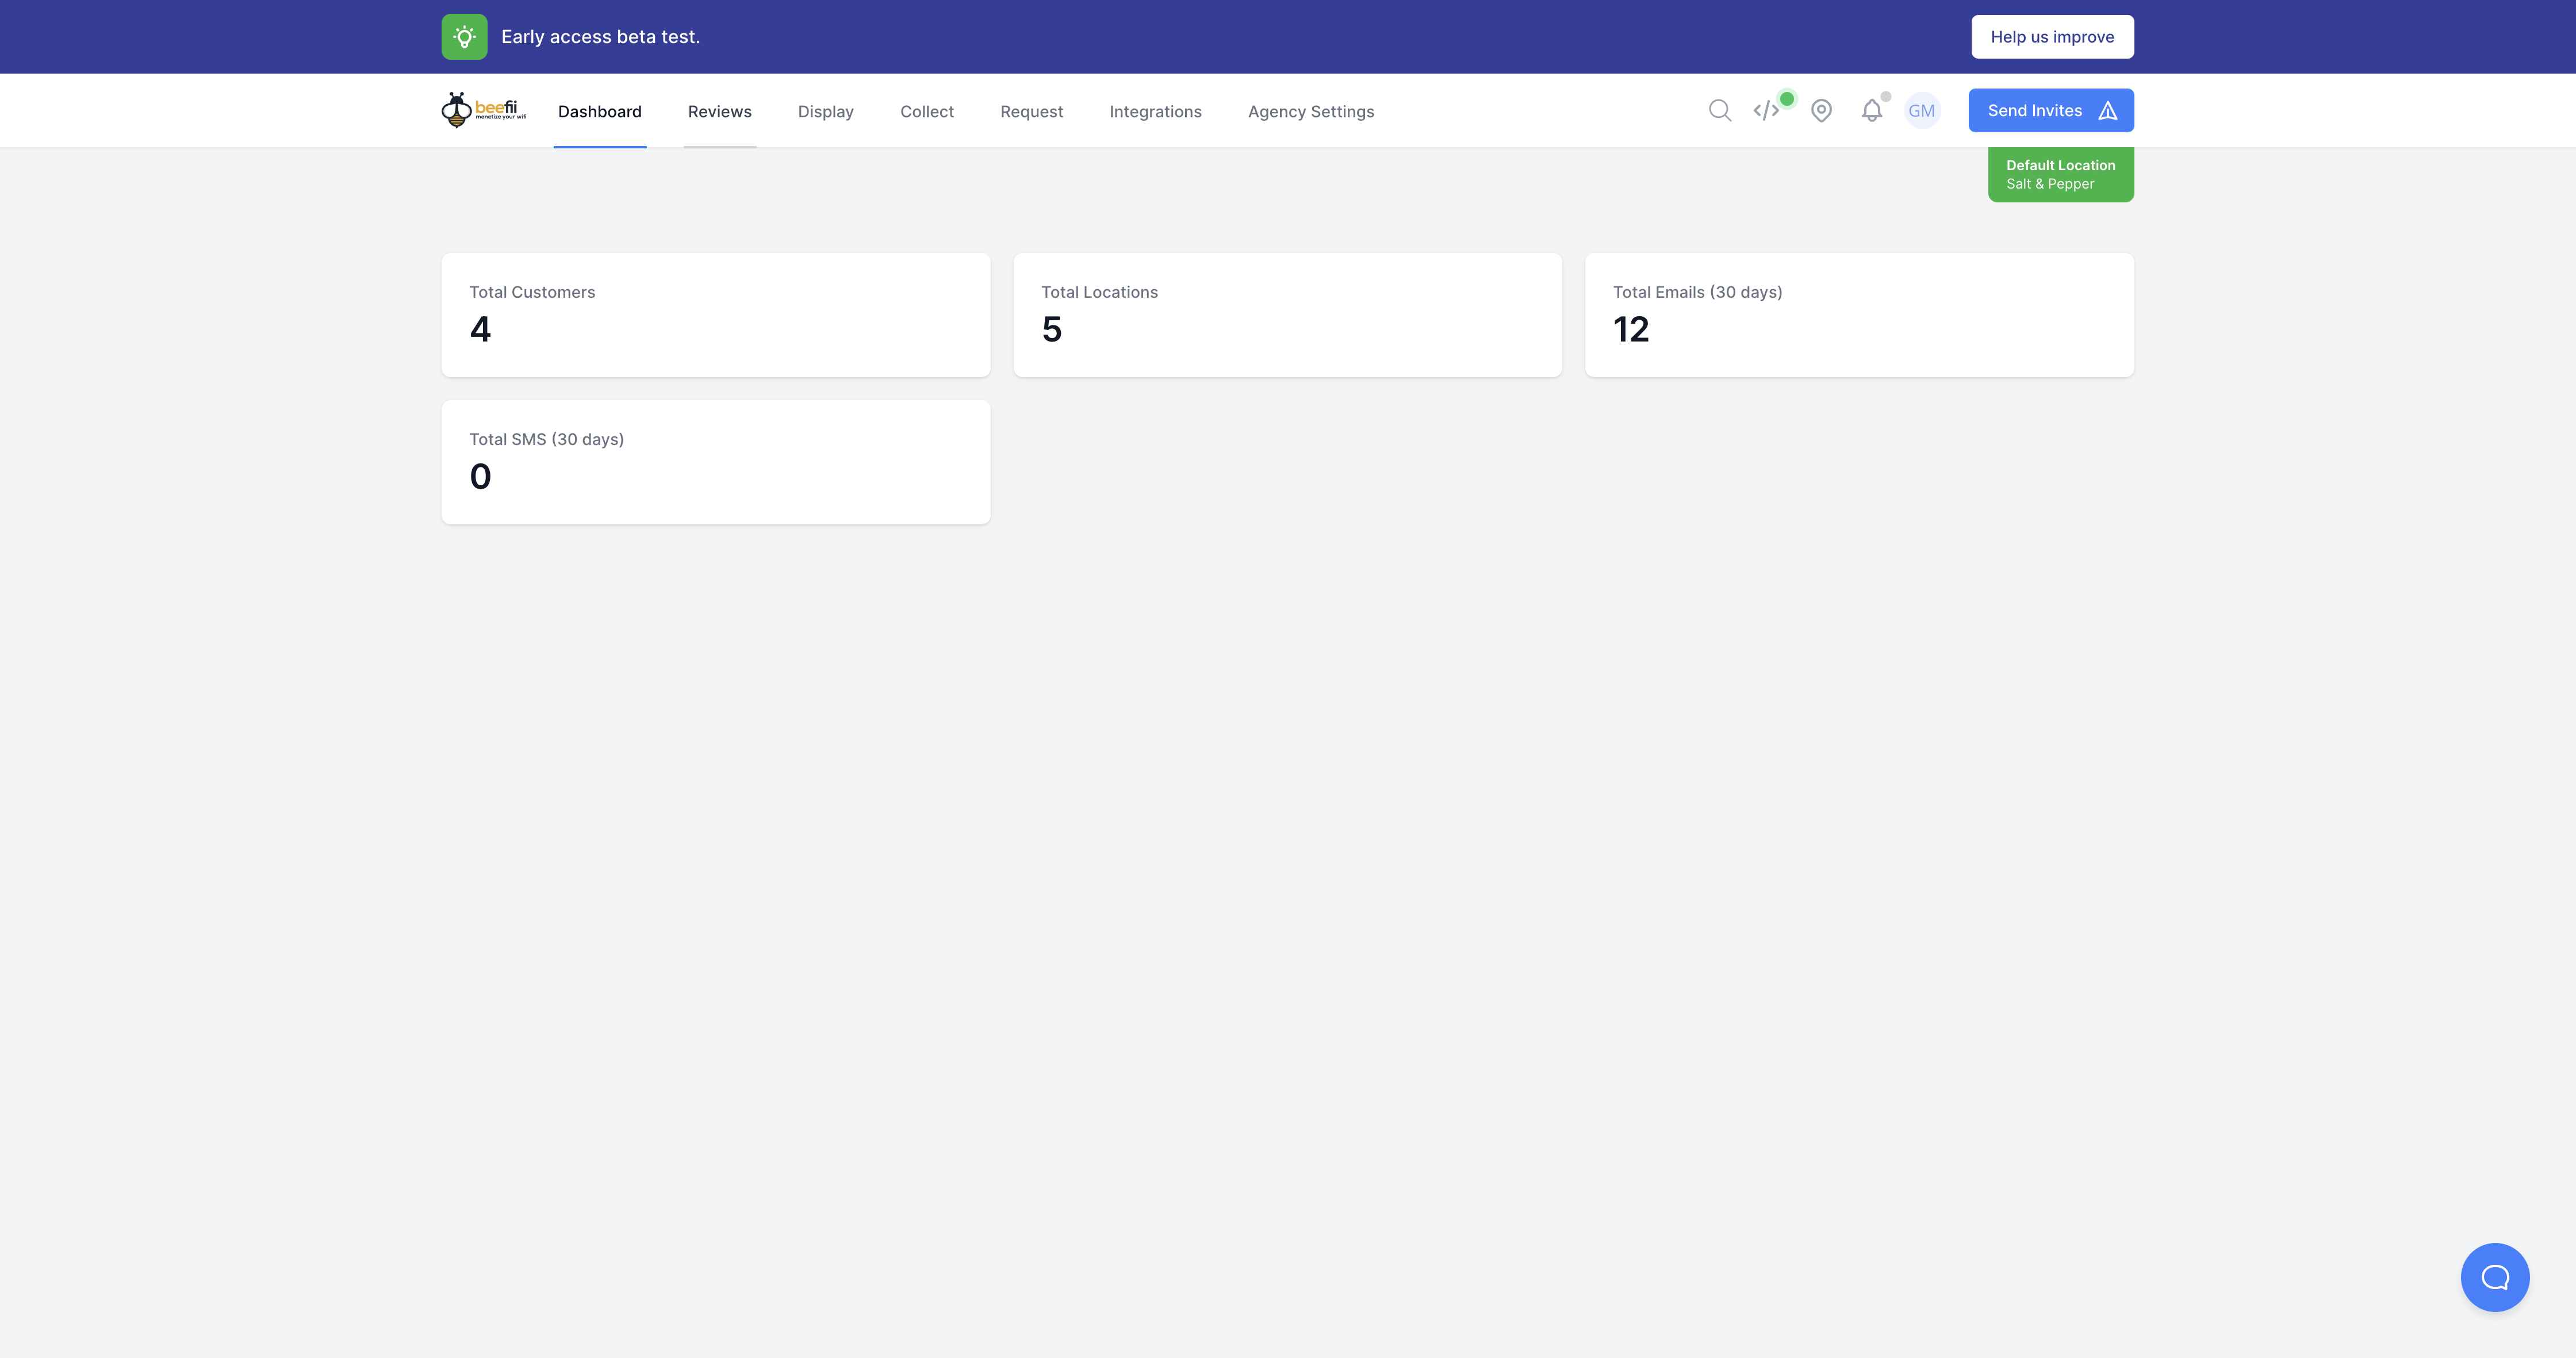This screenshot has width=2576, height=1358.
Task: Click the search magnifier icon
Action: [x=1719, y=111]
